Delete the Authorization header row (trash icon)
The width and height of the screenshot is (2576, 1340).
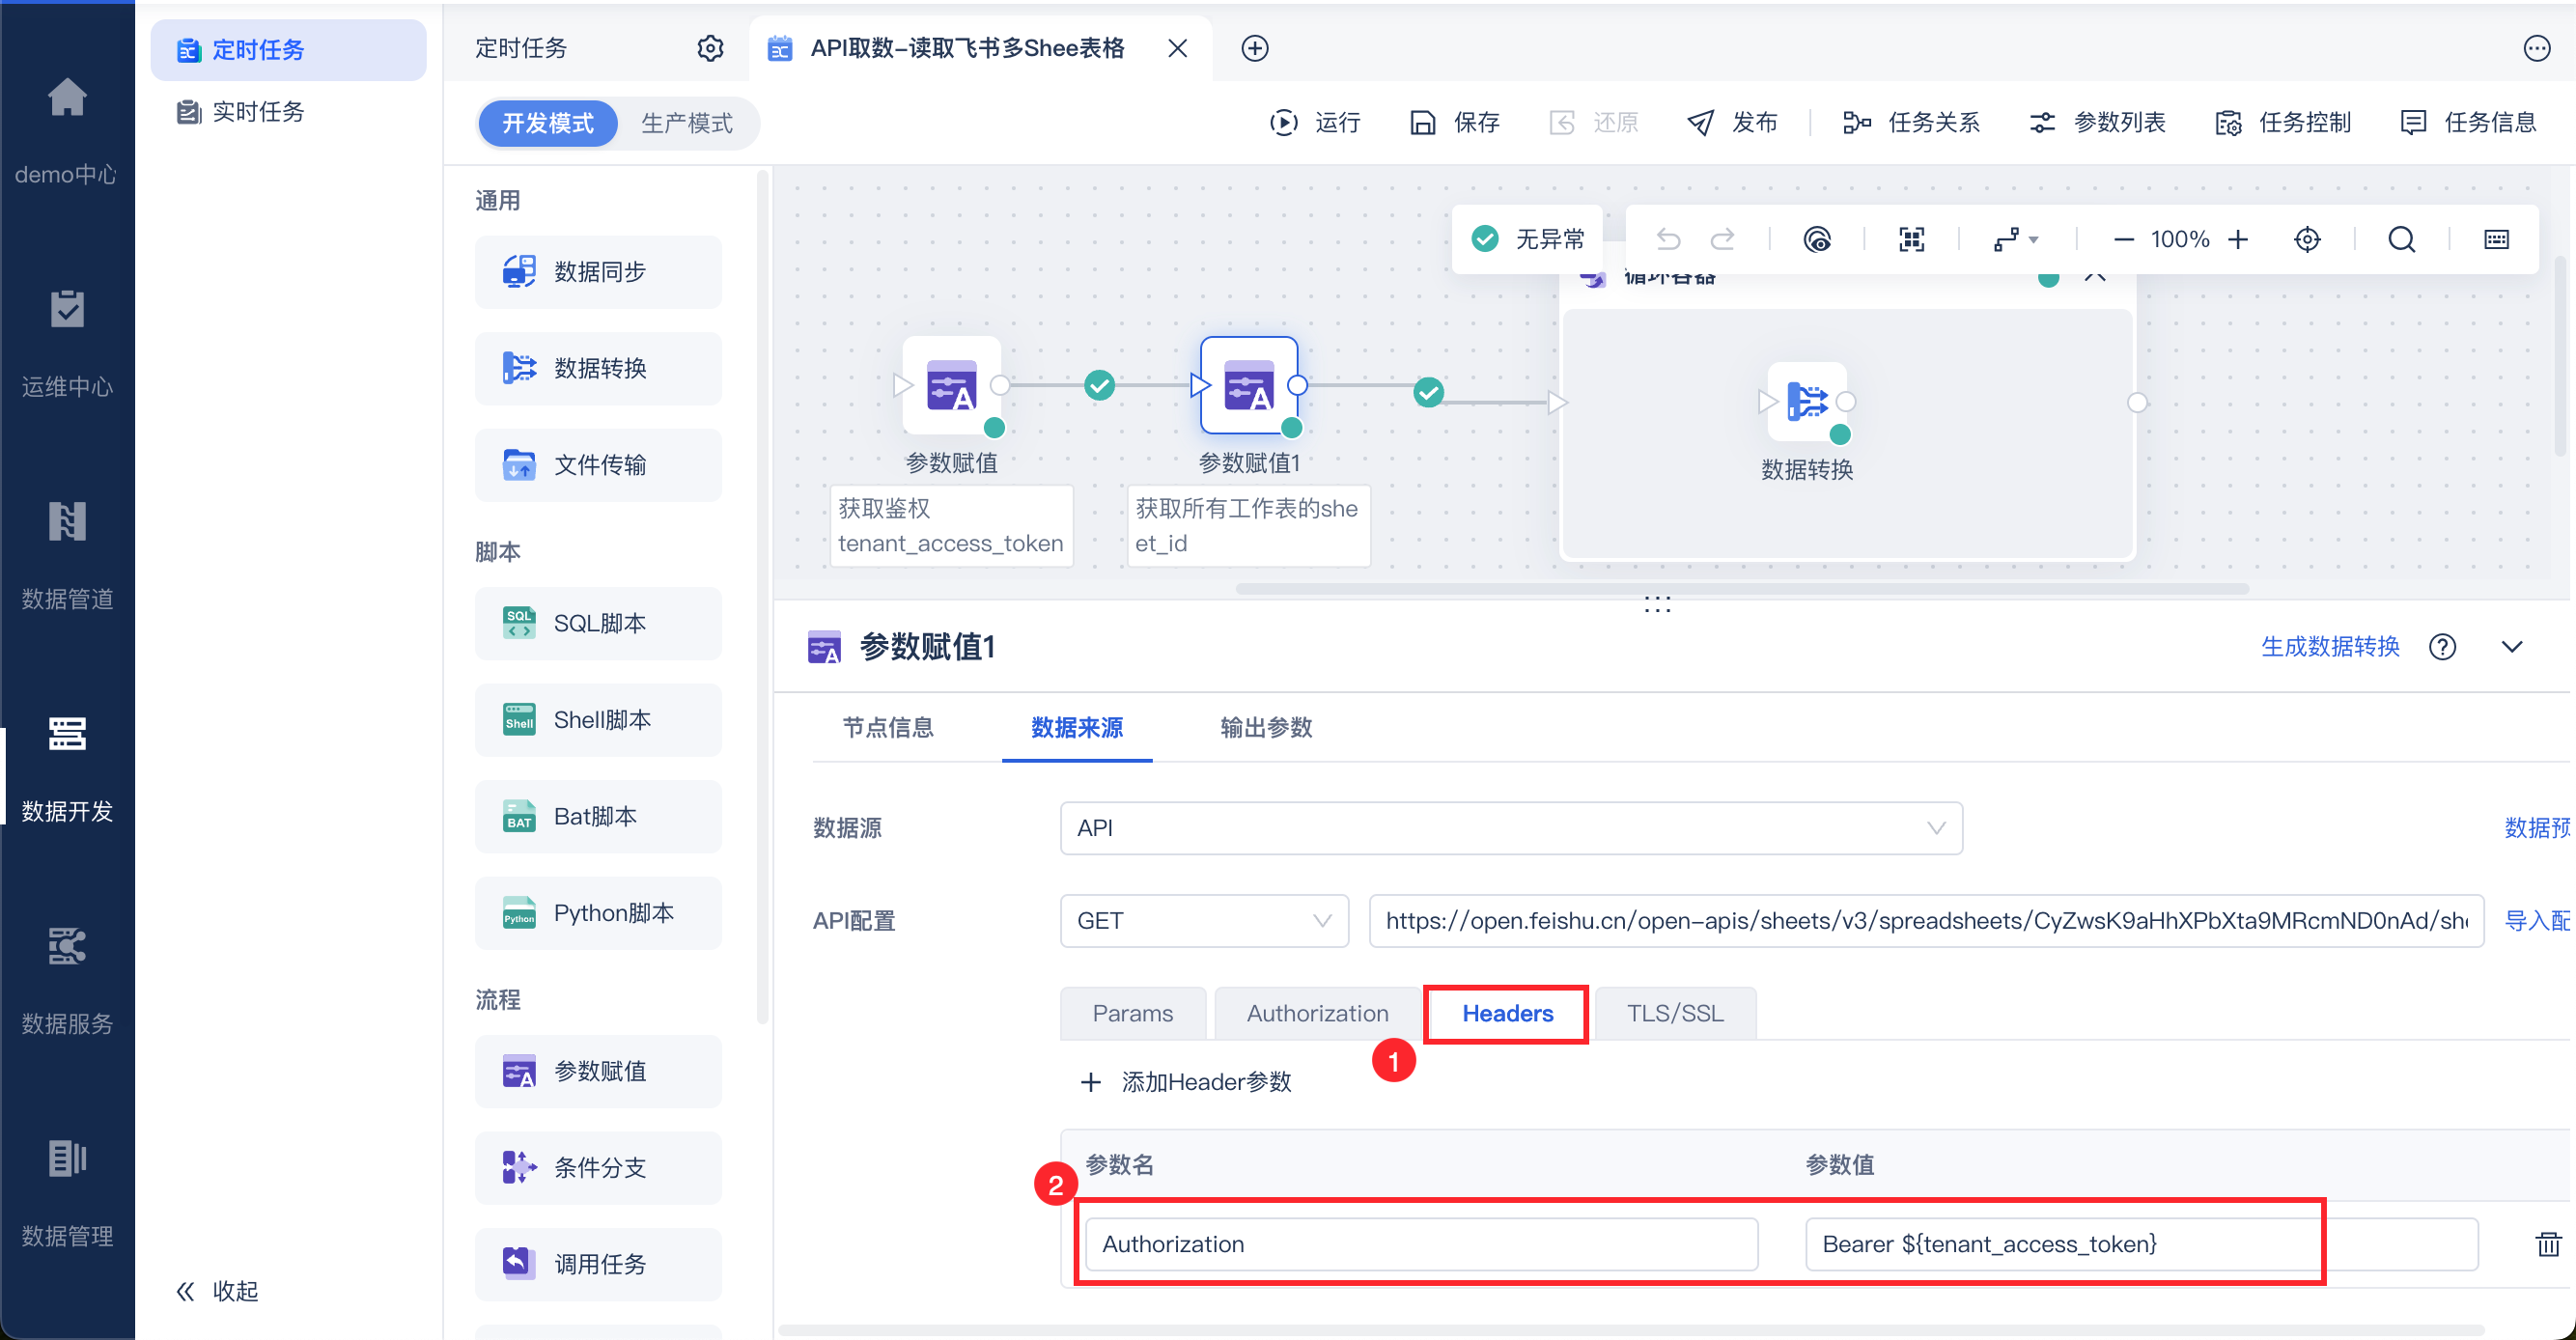coord(2548,1244)
